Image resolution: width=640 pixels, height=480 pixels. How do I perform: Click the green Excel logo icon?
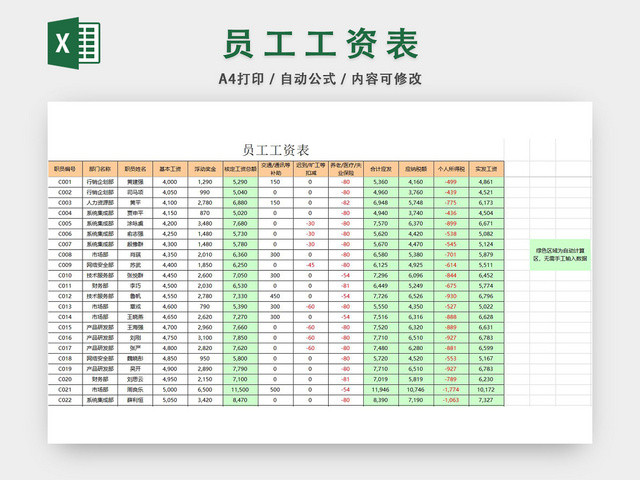click(74, 43)
